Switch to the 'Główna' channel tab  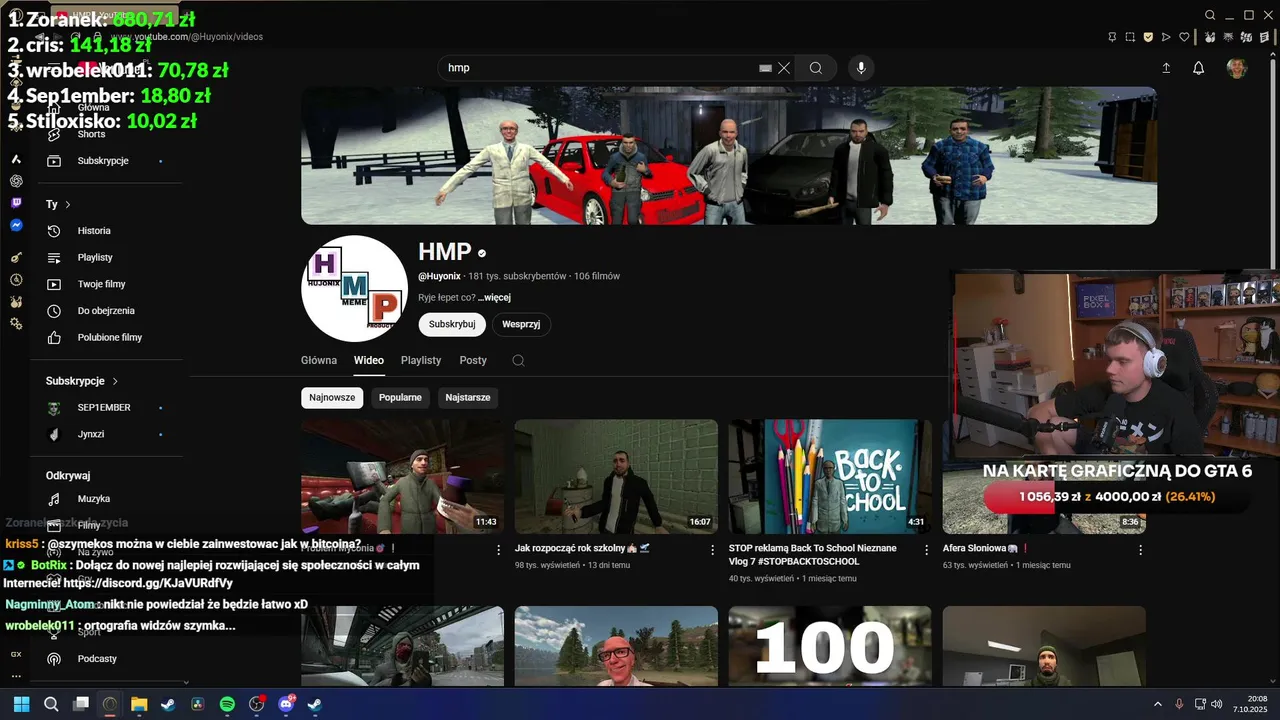pyautogui.click(x=319, y=360)
